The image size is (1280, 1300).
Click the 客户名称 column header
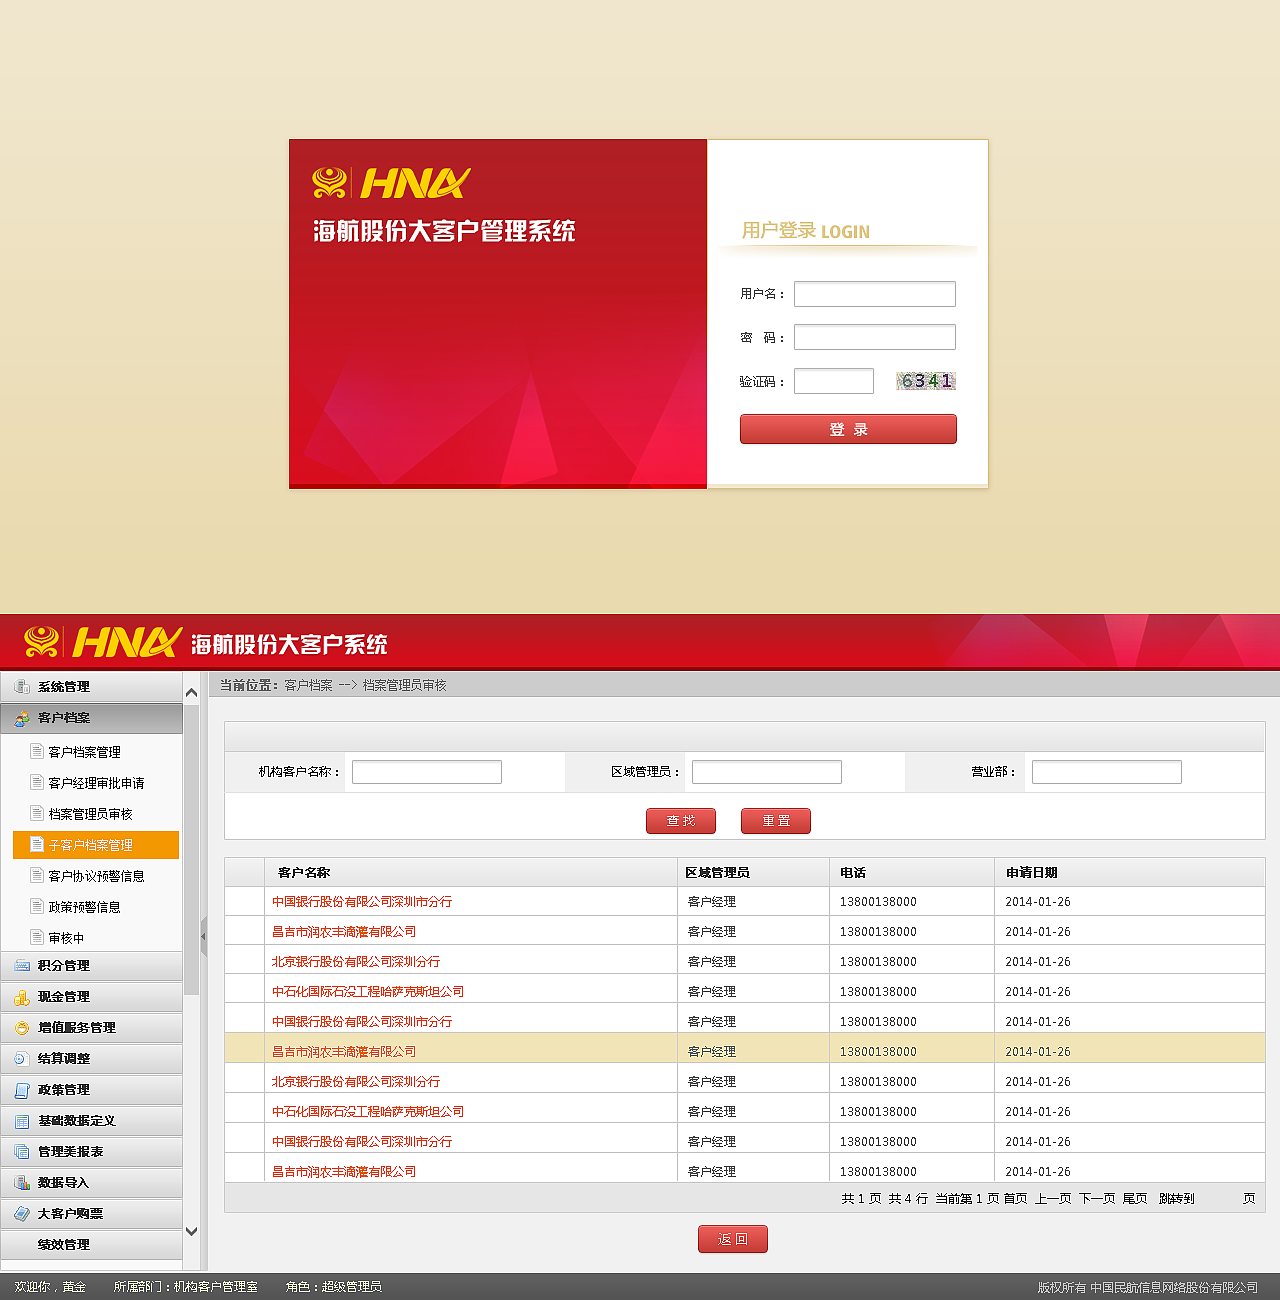pos(304,873)
